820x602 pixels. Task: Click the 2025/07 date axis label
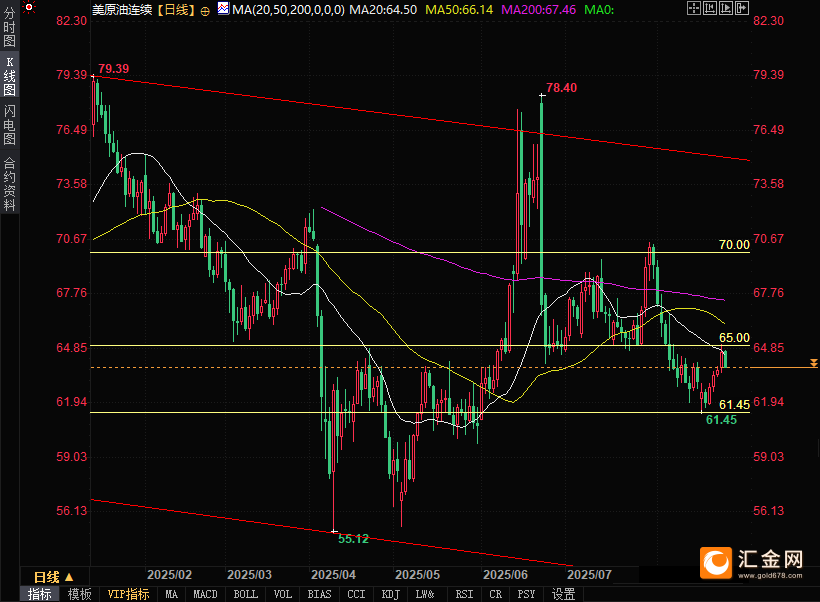[x=589, y=574]
